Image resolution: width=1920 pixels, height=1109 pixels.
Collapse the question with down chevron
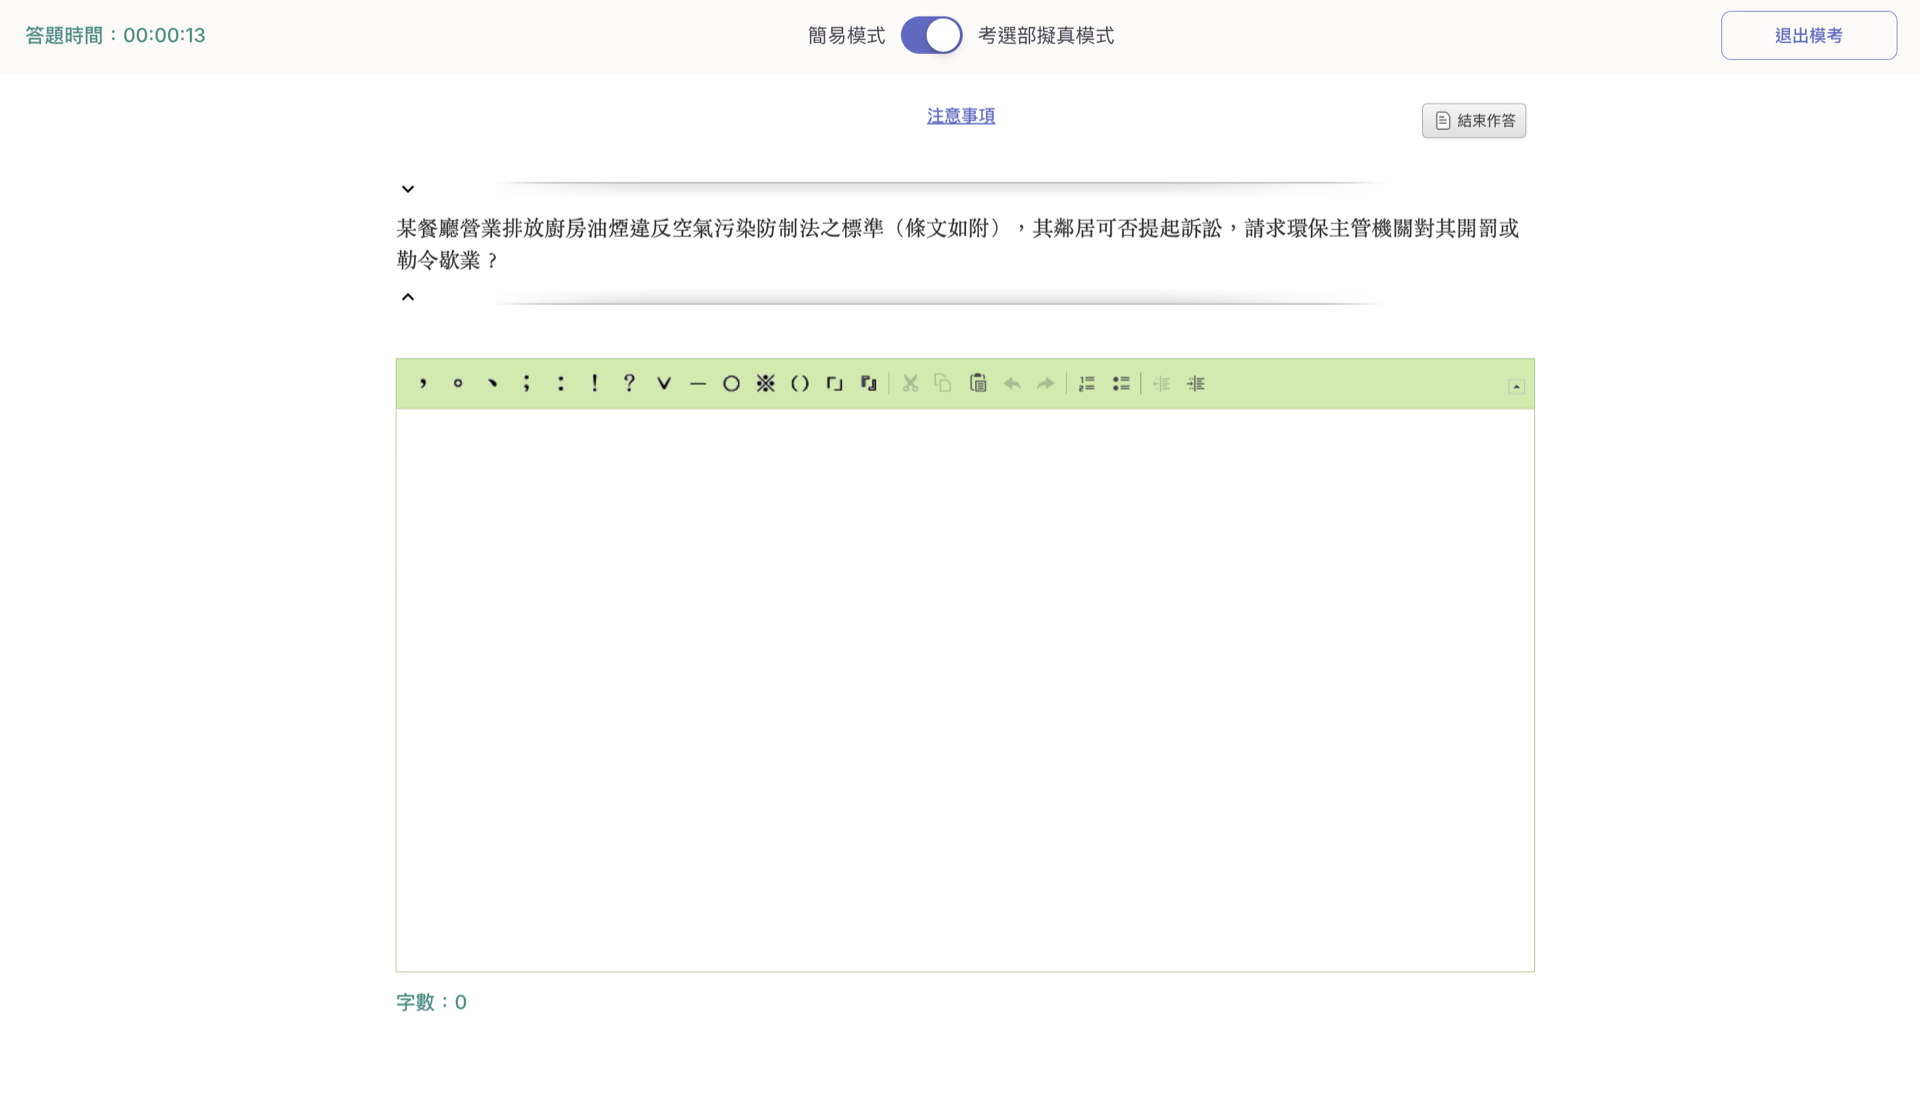coord(408,189)
